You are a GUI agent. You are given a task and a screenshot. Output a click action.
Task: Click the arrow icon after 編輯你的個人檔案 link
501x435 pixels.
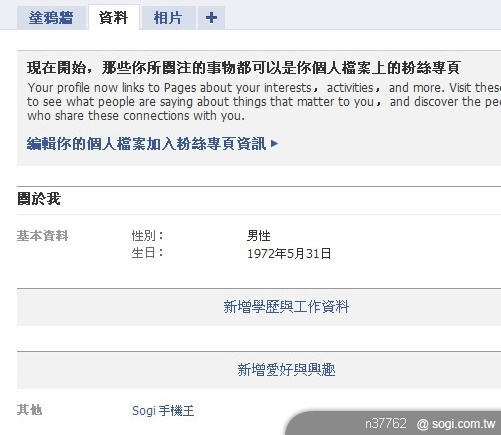click(275, 144)
